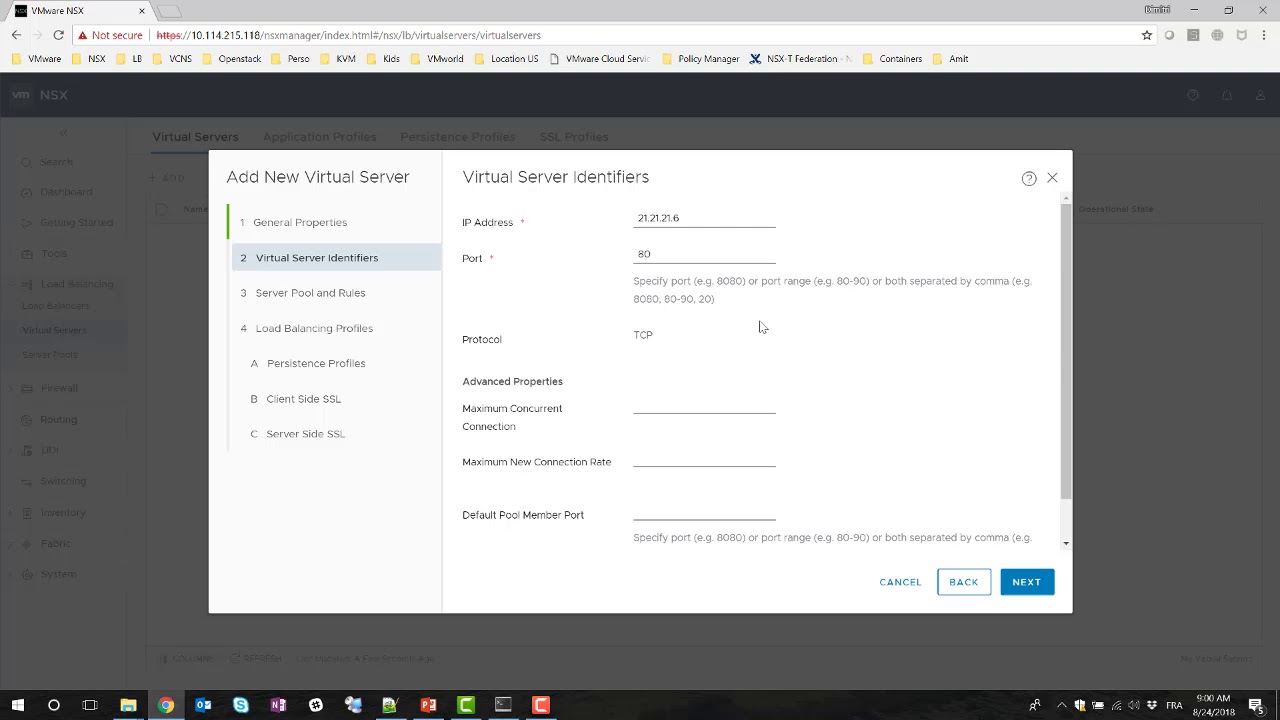Cancel the virtual server wizard
The image size is (1280, 720).
900,582
